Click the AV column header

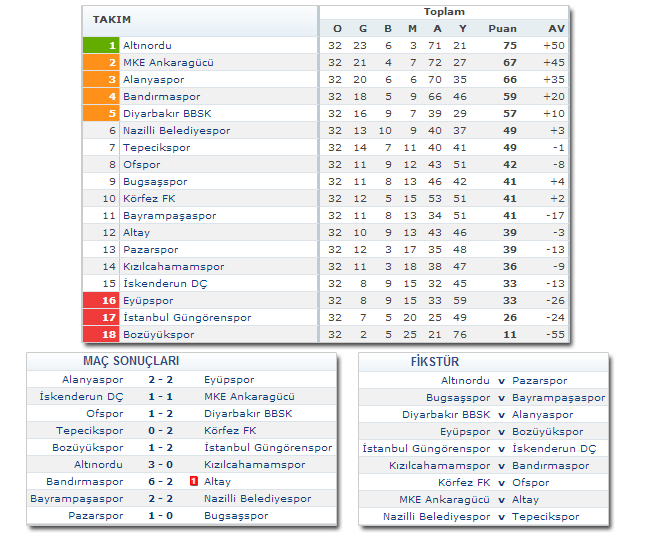[x=556, y=28]
